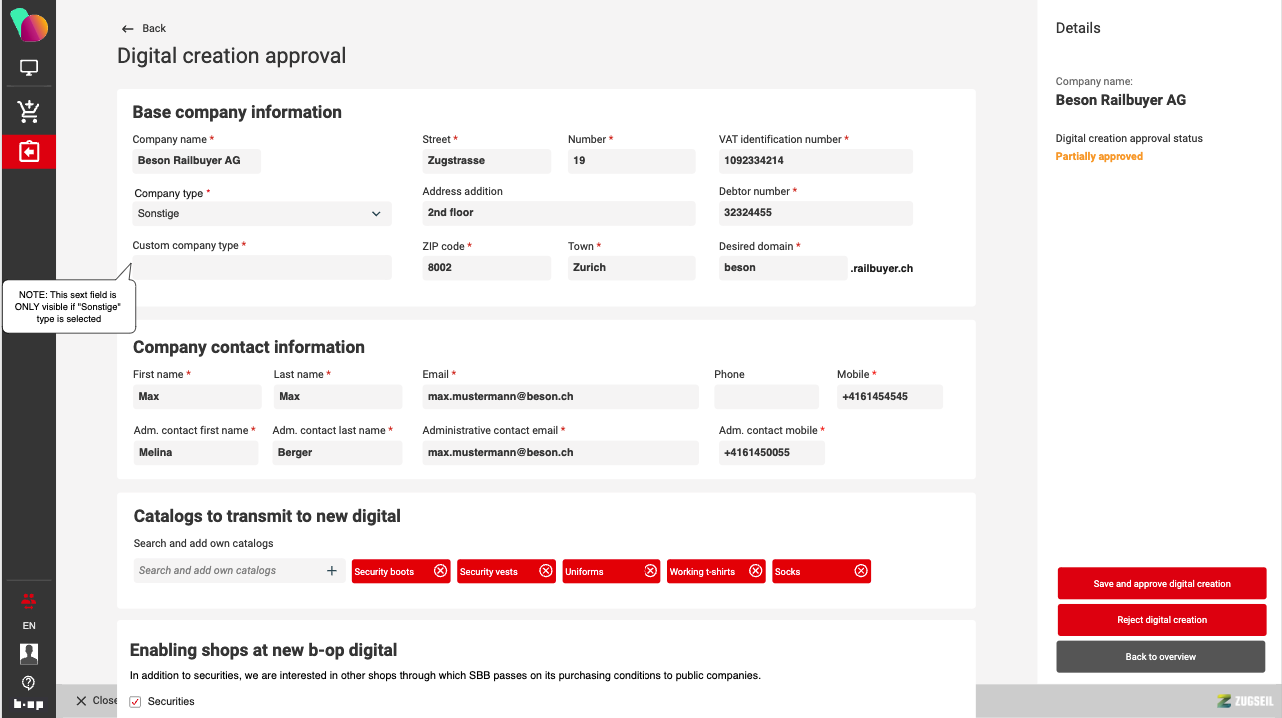Image resolution: width=1282 pixels, height=718 pixels.
Task: Open the add-to-cart sidebar icon
Action: coord(29,110)
